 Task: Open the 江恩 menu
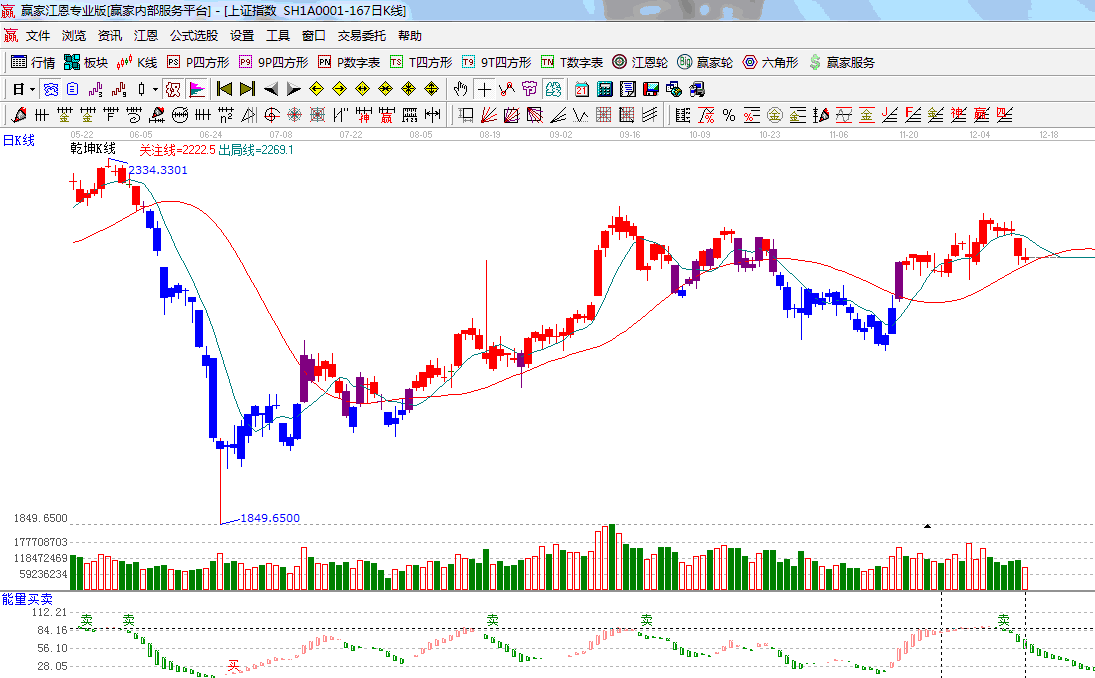point(146,36)
